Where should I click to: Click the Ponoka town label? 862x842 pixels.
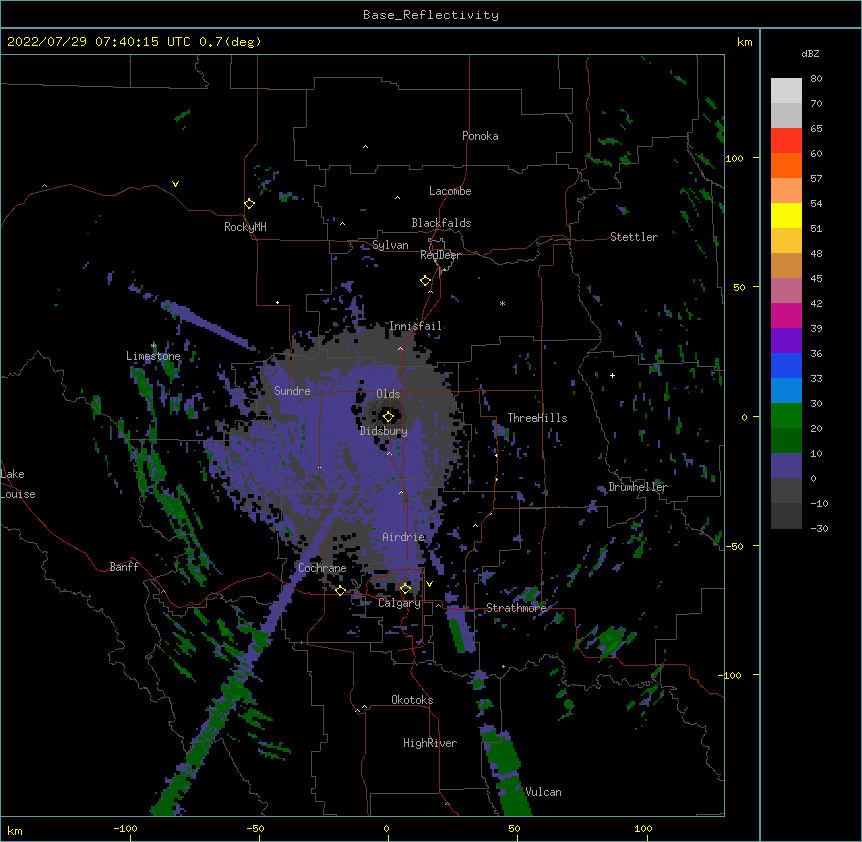click(480, 136)
